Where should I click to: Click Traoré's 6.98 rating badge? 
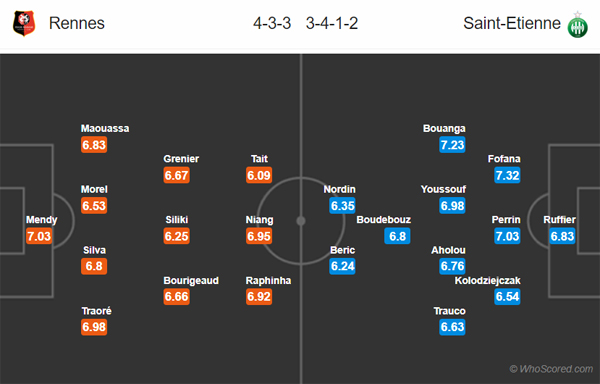point(94,327)
